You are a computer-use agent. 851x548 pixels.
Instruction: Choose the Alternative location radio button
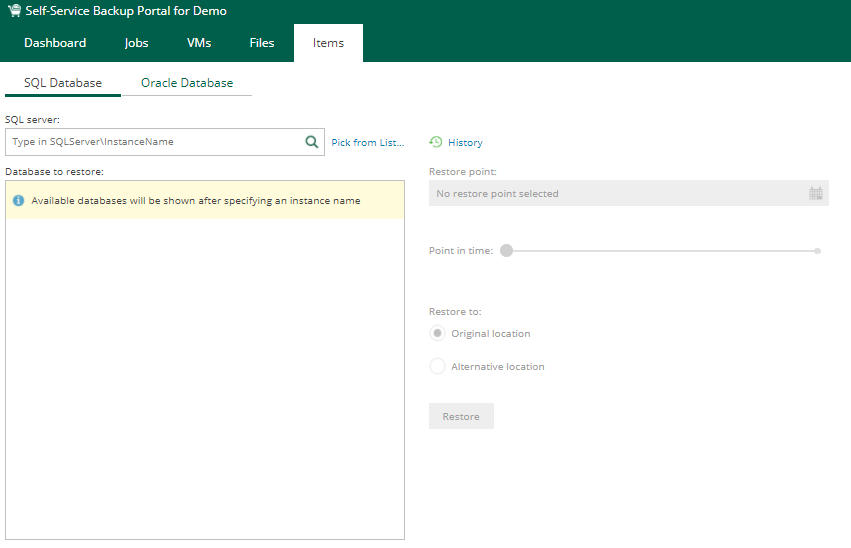pos(437,366)
